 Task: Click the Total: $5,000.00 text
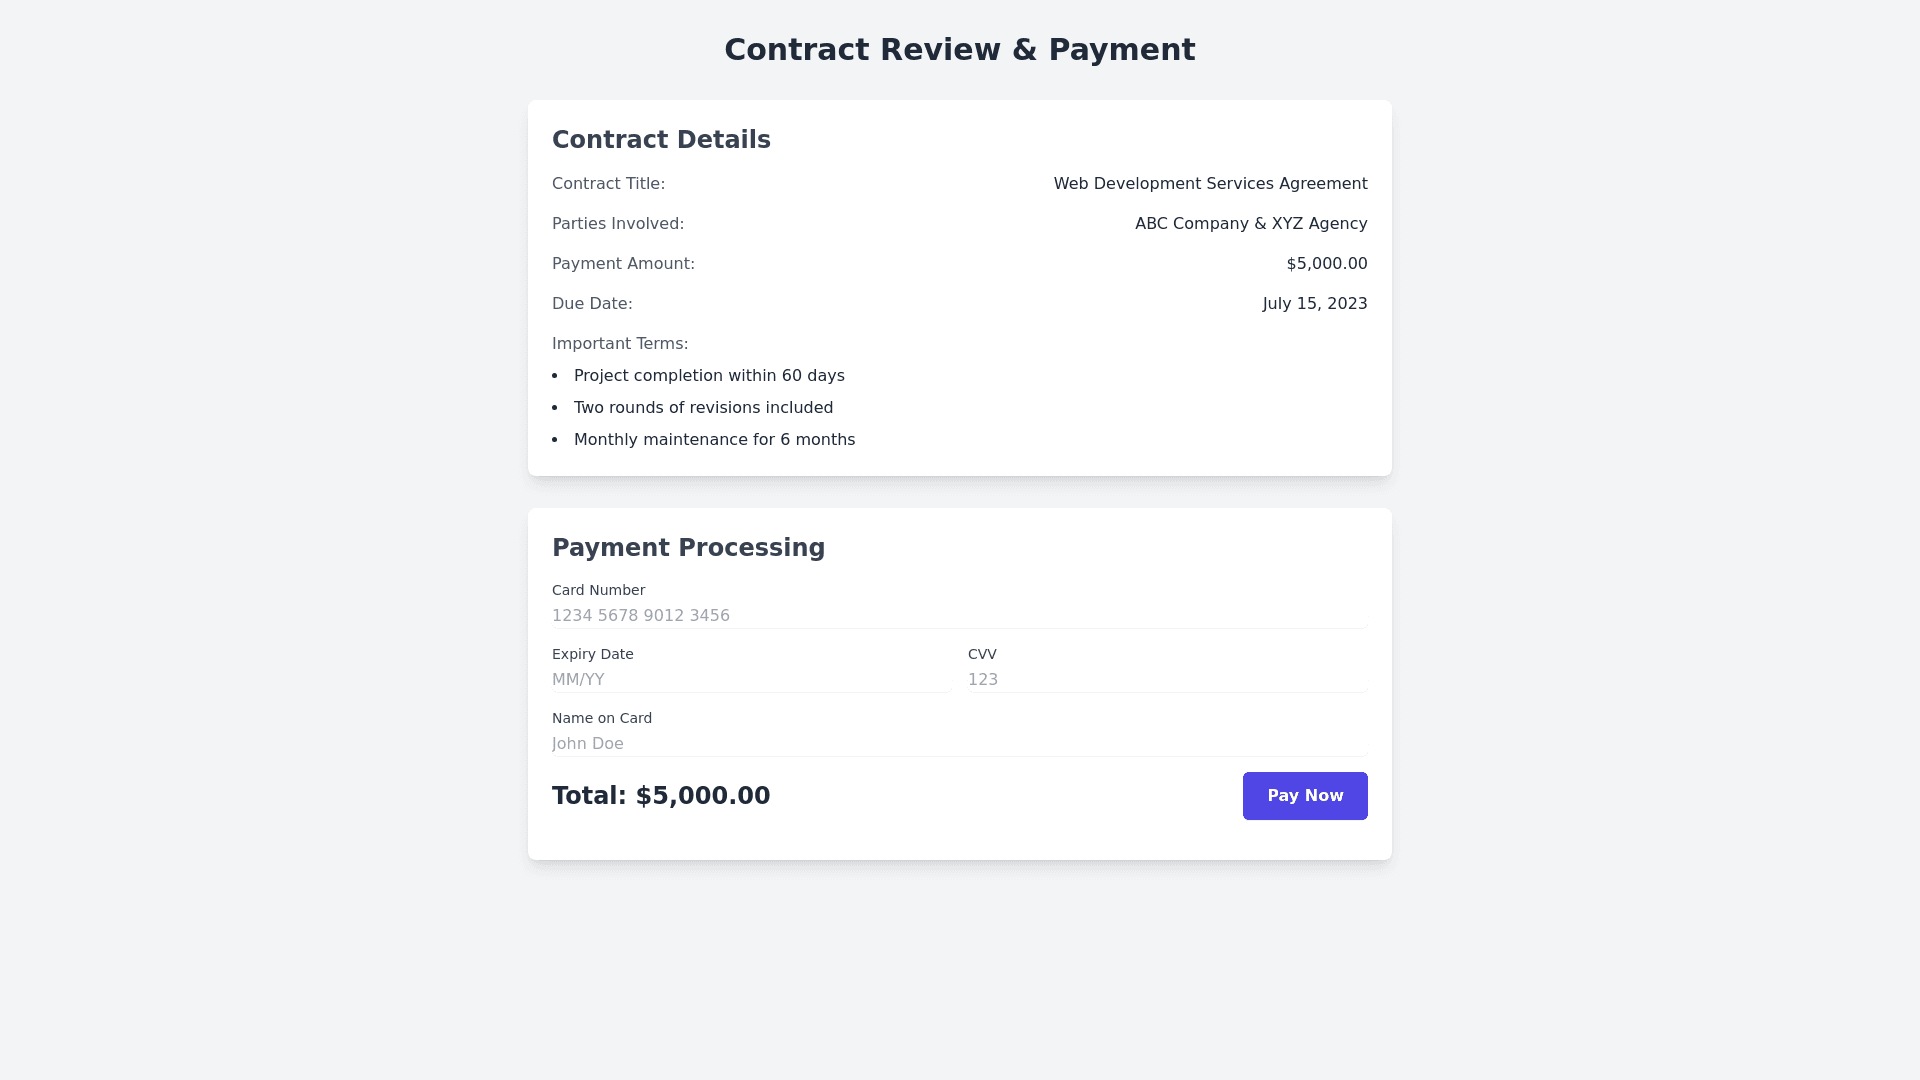click(x=661, y=796)
